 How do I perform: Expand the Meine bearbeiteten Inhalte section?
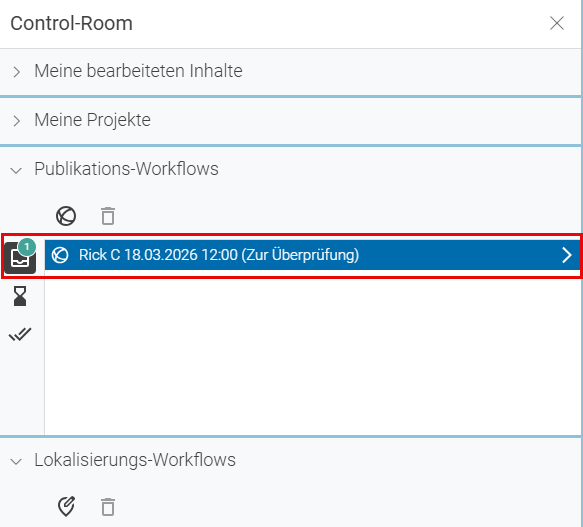tap(16, 72)
